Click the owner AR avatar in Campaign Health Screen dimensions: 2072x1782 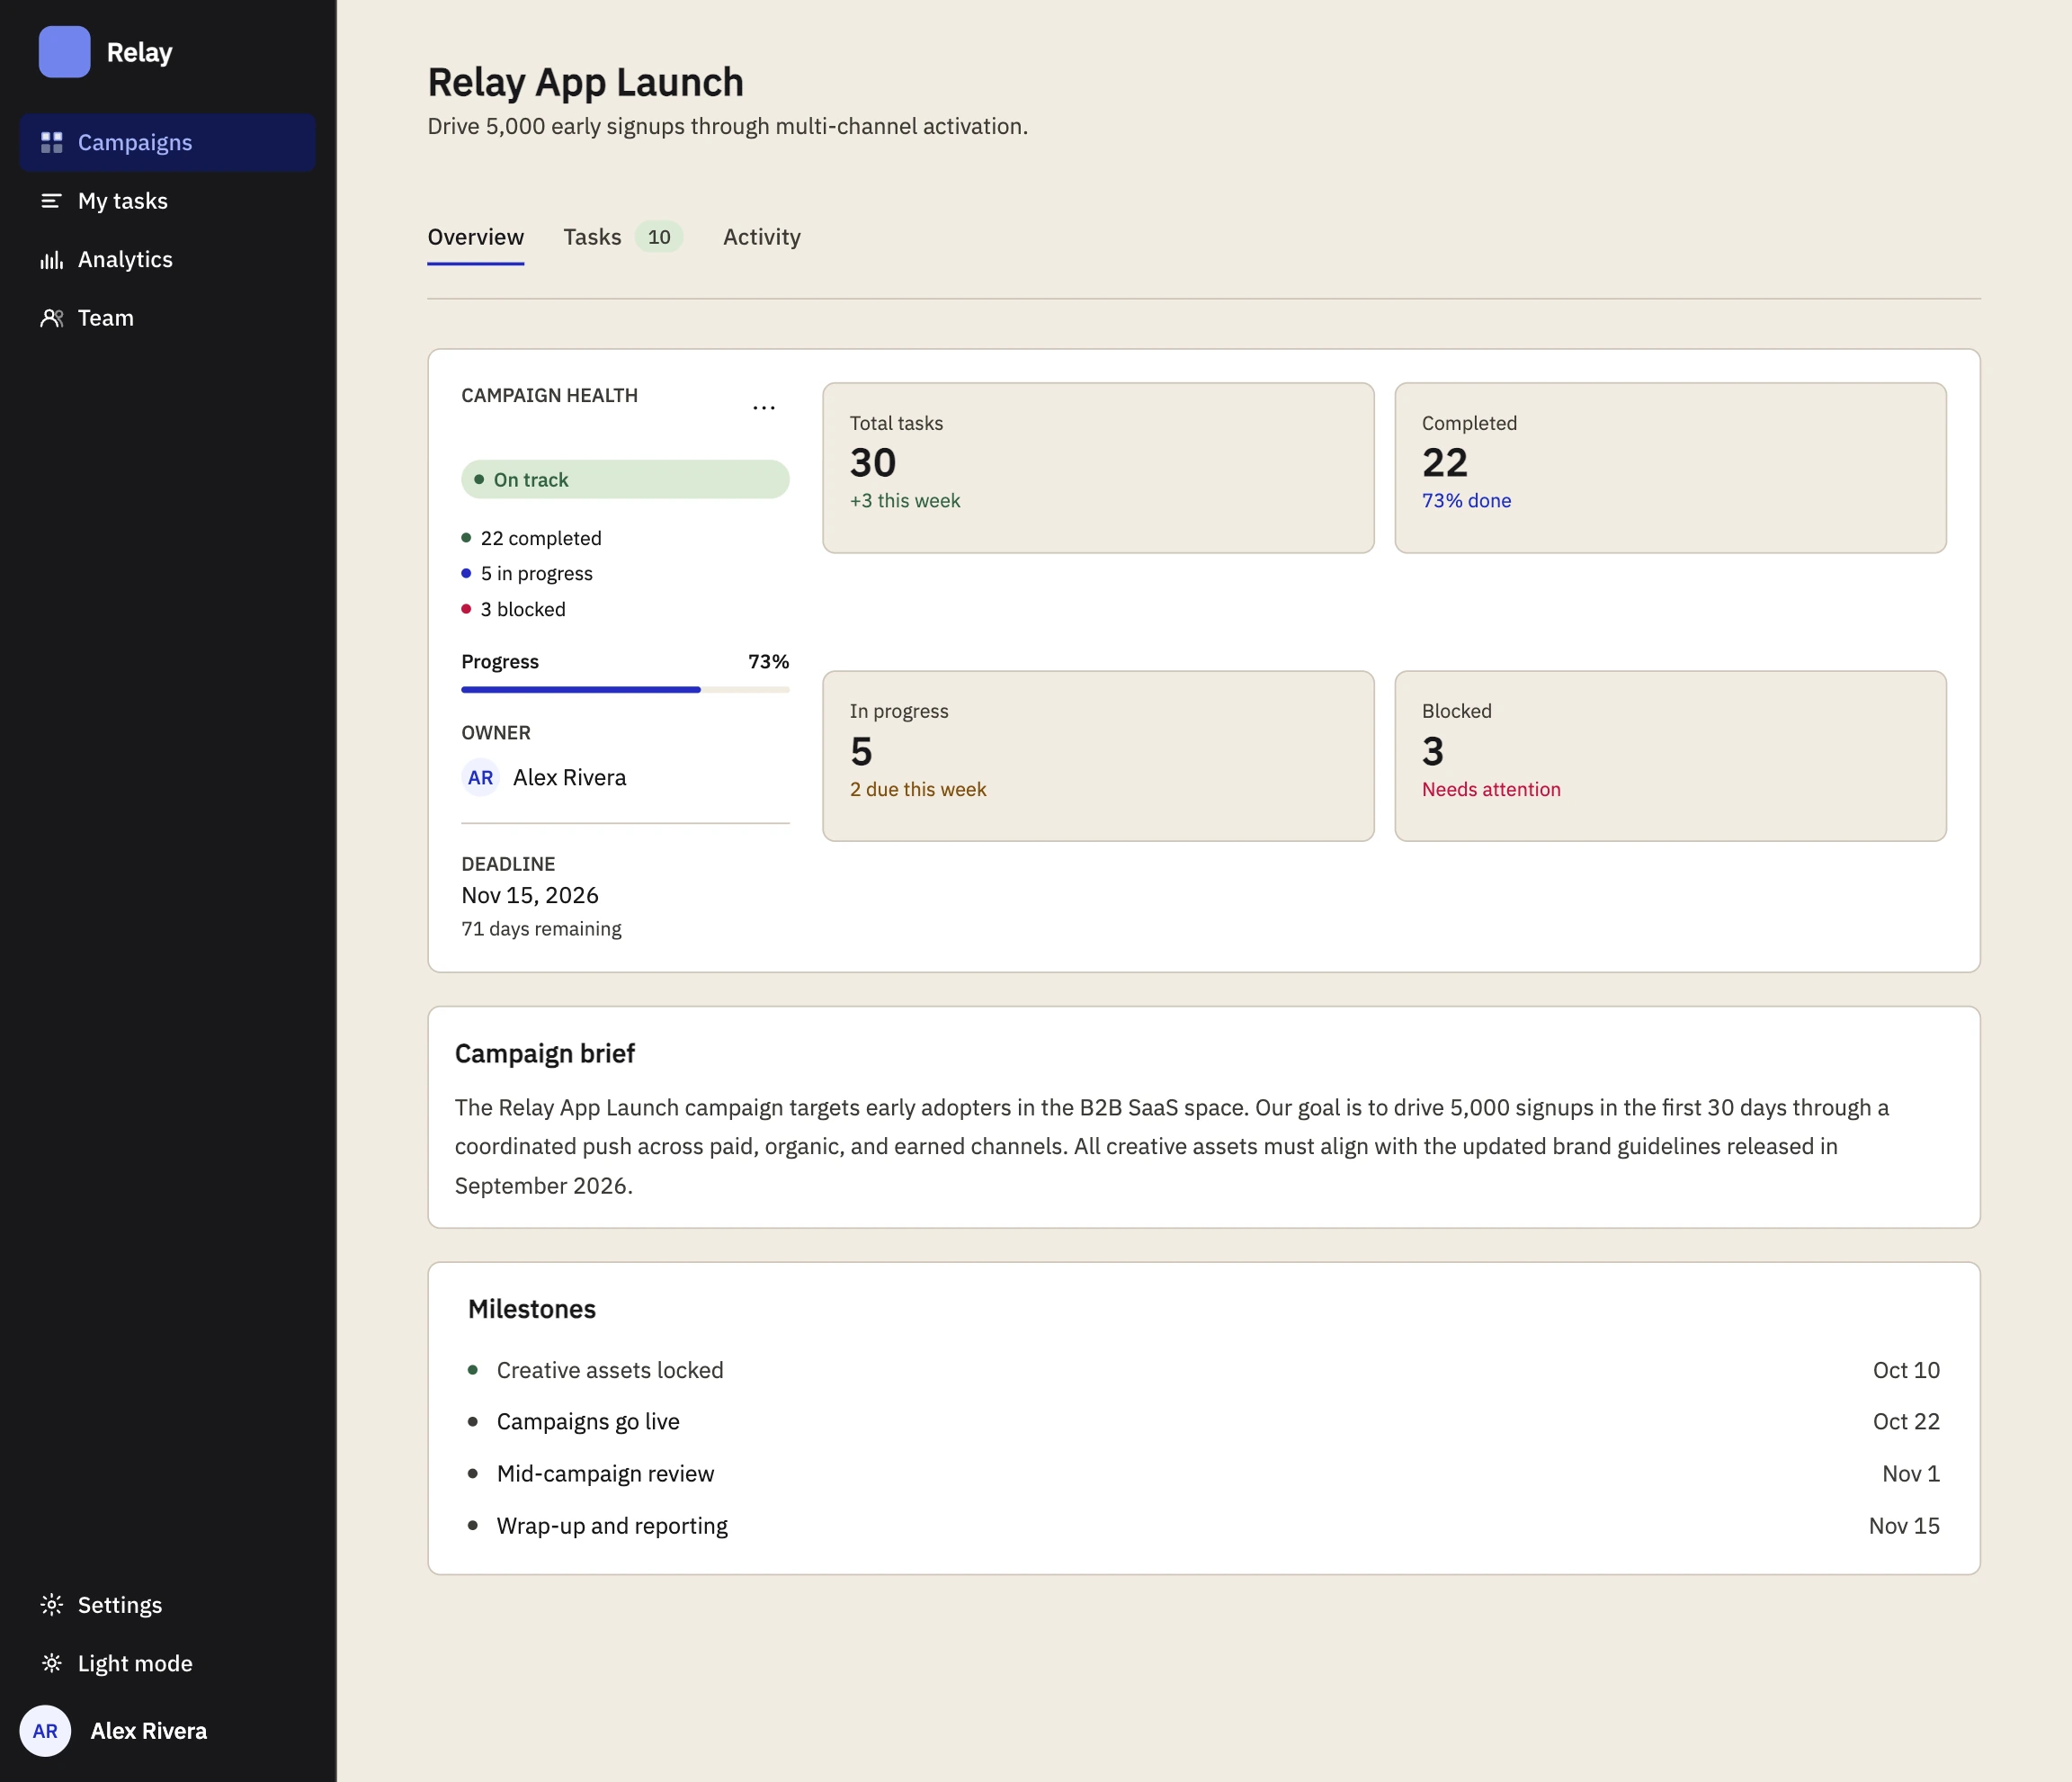click(480, 777)
